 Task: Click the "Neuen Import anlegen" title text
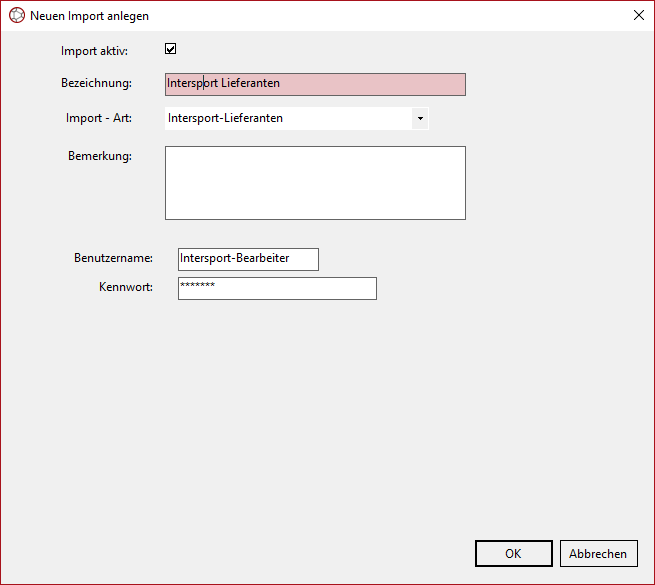tap(89, 16)
